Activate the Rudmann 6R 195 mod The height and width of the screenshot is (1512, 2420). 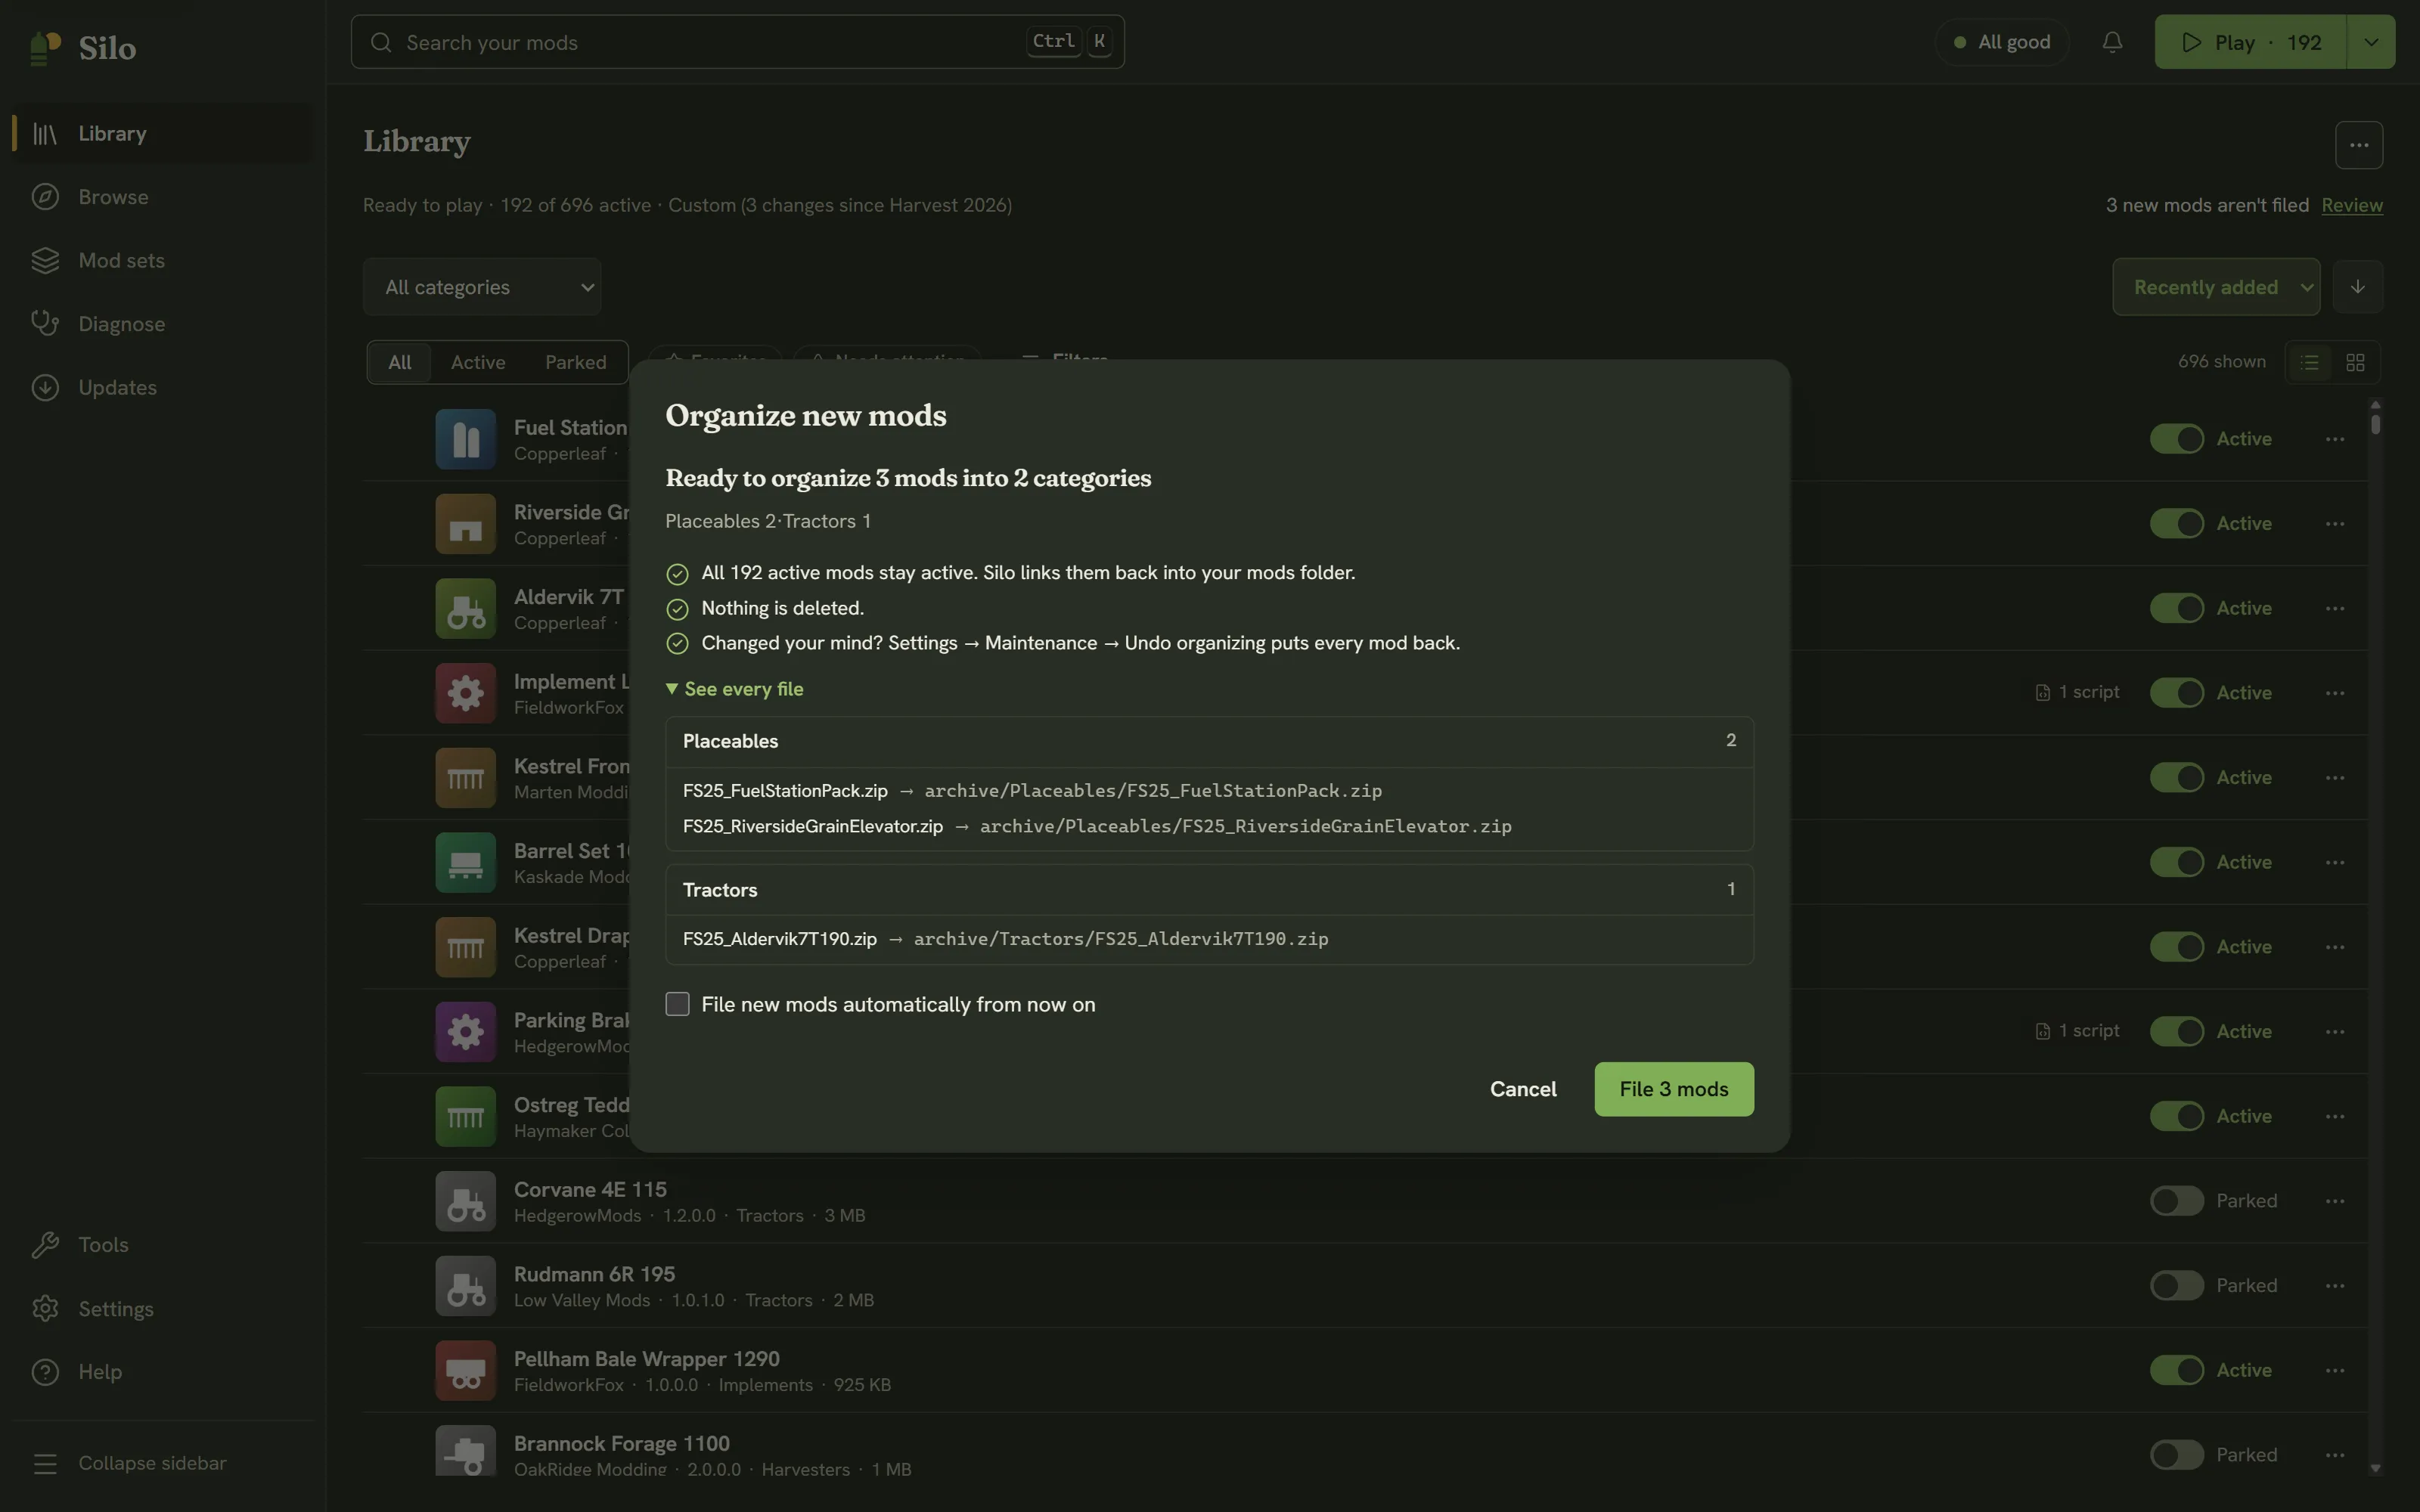point(2177,1286)
